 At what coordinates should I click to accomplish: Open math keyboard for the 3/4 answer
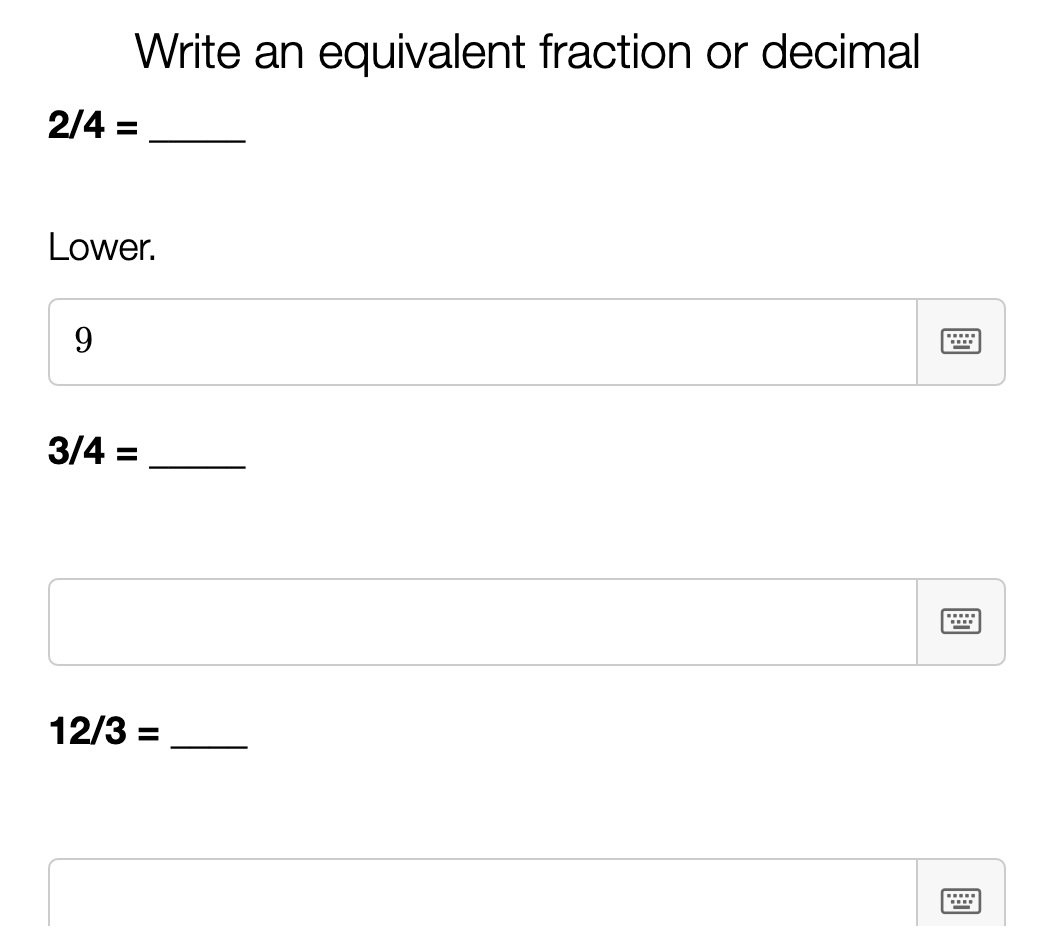960,622
